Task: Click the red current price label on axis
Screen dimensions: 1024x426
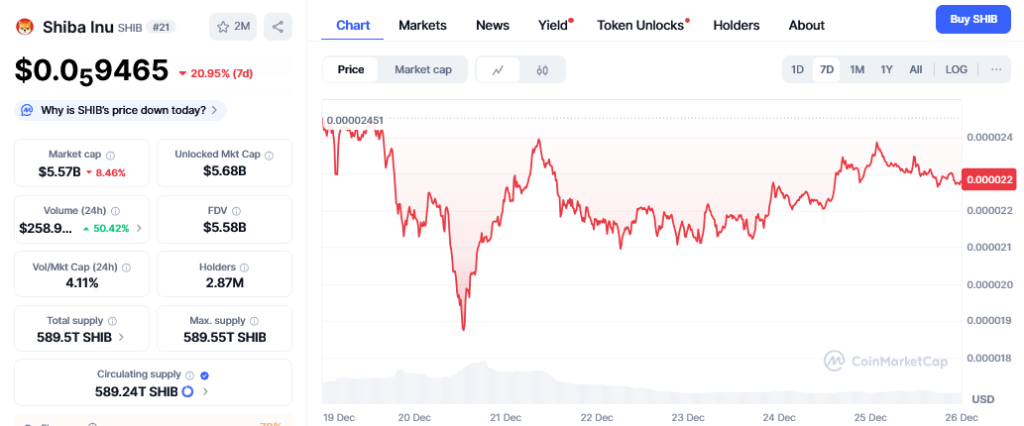Action: [988, 179]
